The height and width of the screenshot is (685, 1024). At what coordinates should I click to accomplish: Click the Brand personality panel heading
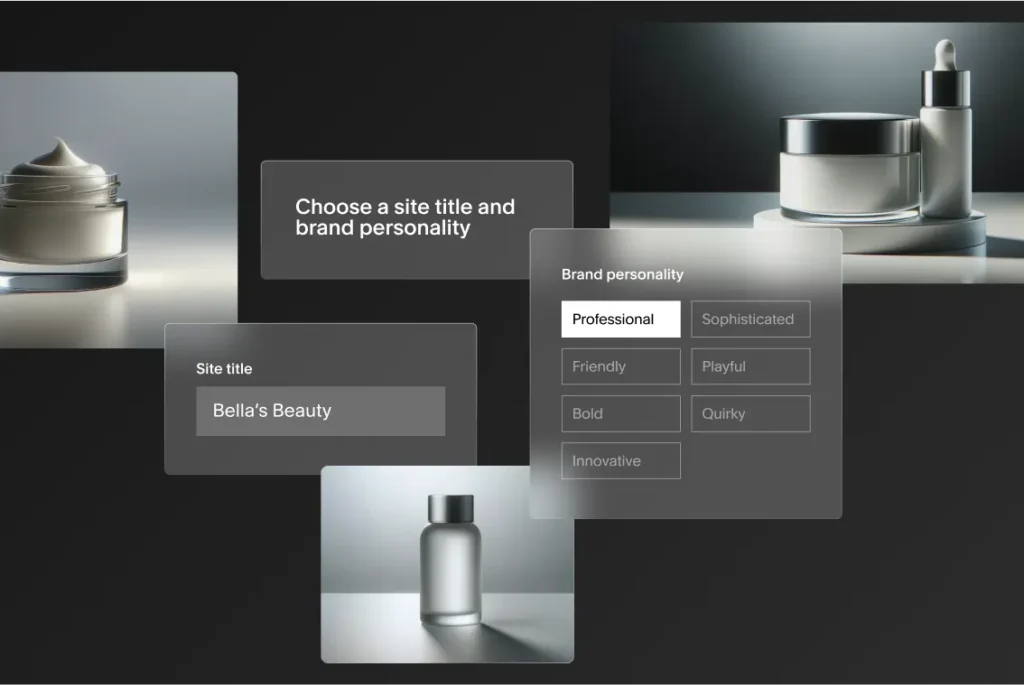point(622,274)
